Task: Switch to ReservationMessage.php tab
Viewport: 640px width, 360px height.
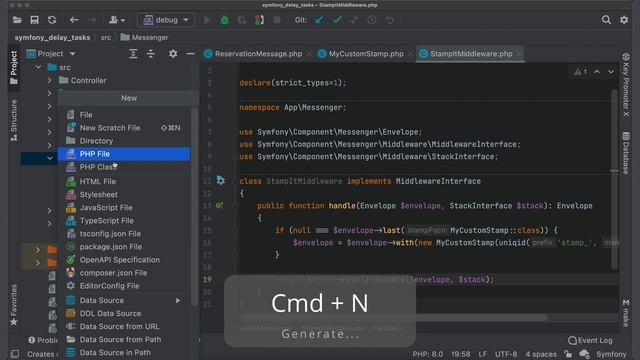Action: point(258,54)
